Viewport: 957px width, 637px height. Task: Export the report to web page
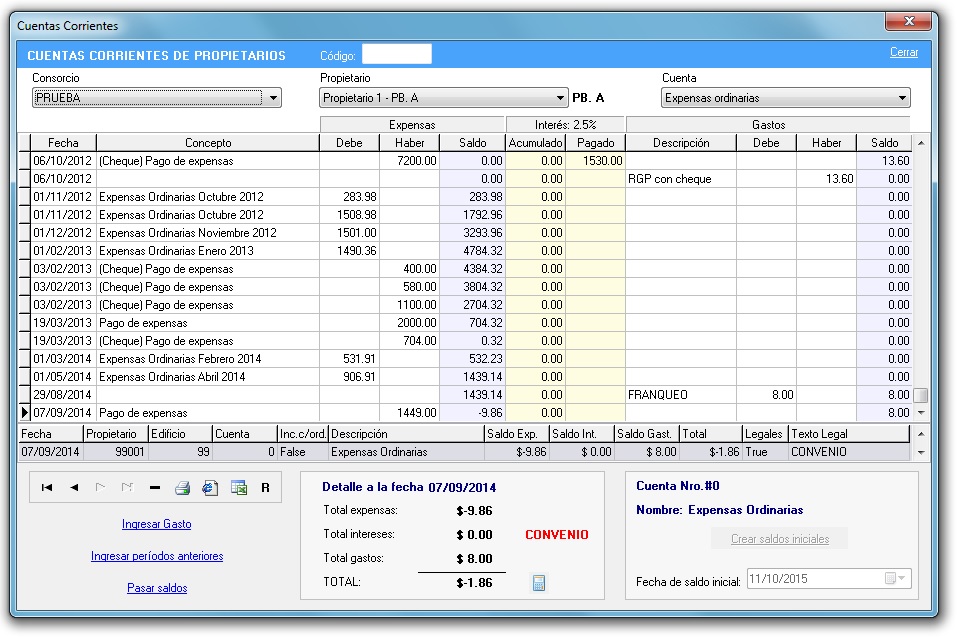click(210, 488)
